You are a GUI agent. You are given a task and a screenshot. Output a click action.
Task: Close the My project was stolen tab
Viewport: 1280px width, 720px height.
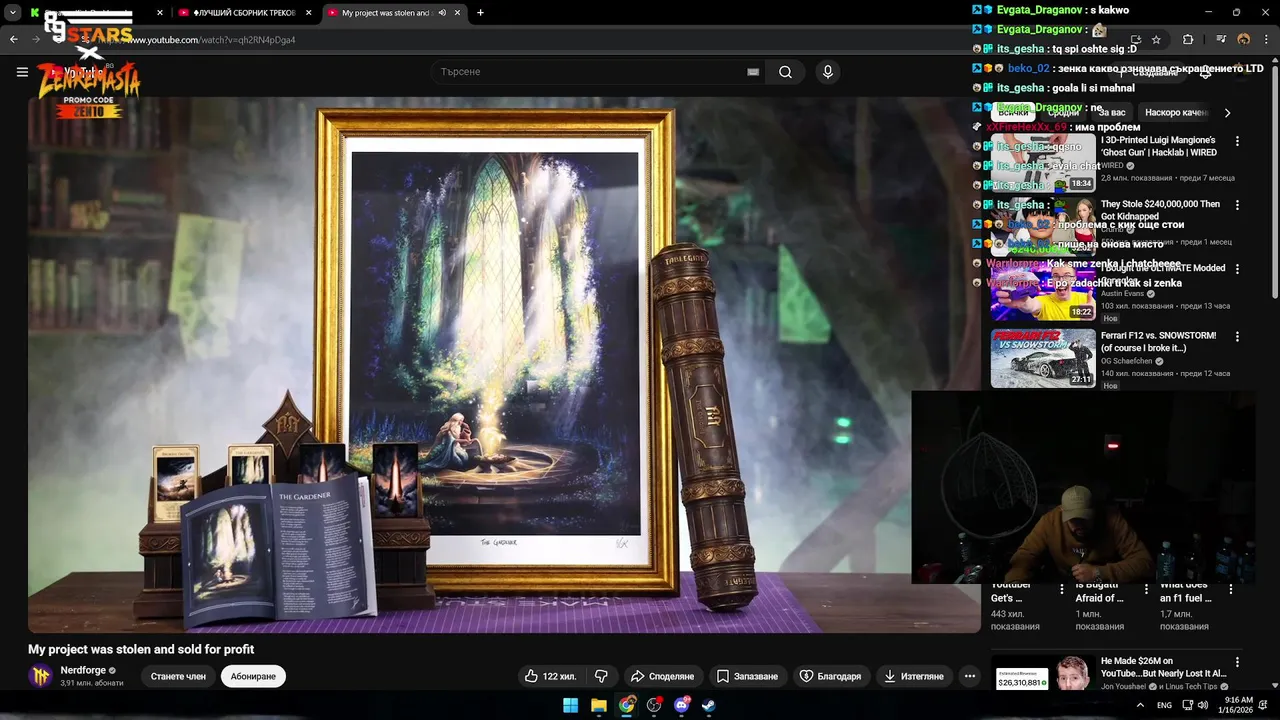click(x=458, y=13)
